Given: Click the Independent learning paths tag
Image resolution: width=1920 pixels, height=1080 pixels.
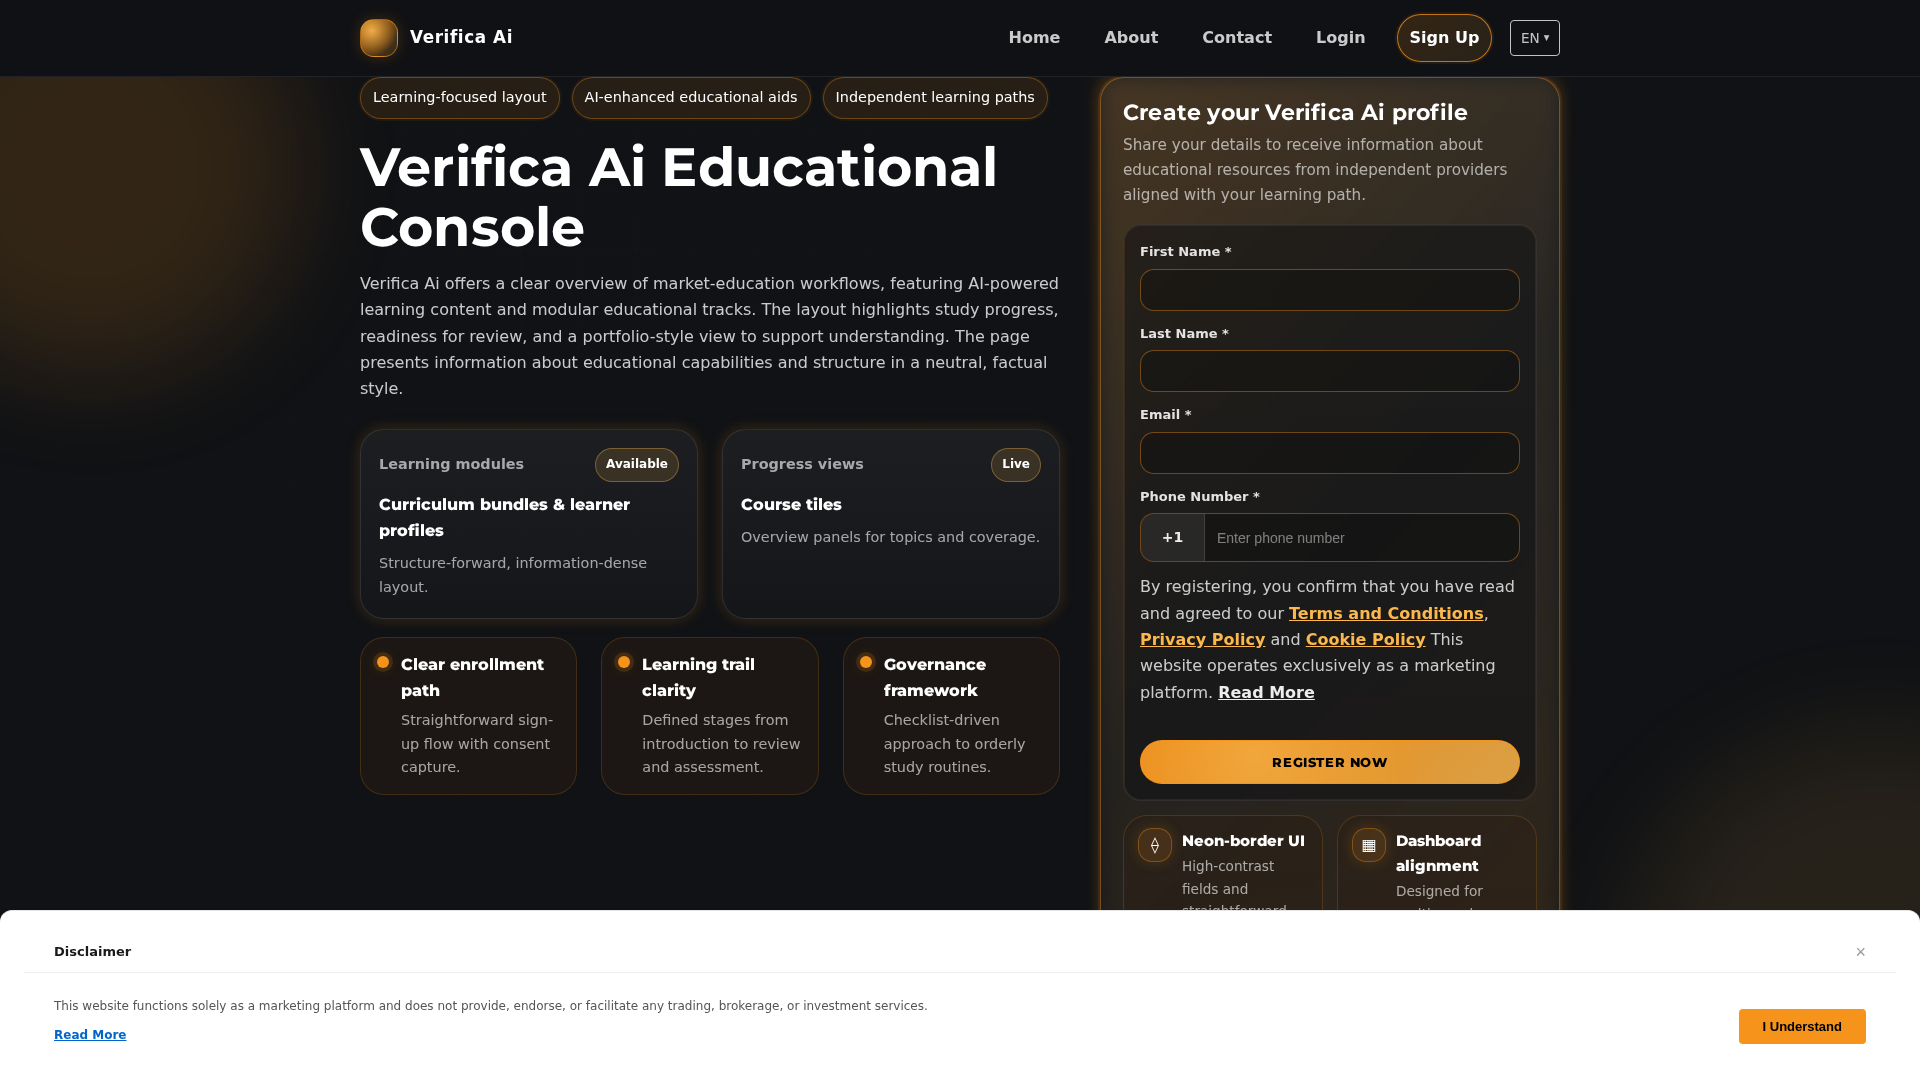Looking at the screenshot, I should click(935, 98).
